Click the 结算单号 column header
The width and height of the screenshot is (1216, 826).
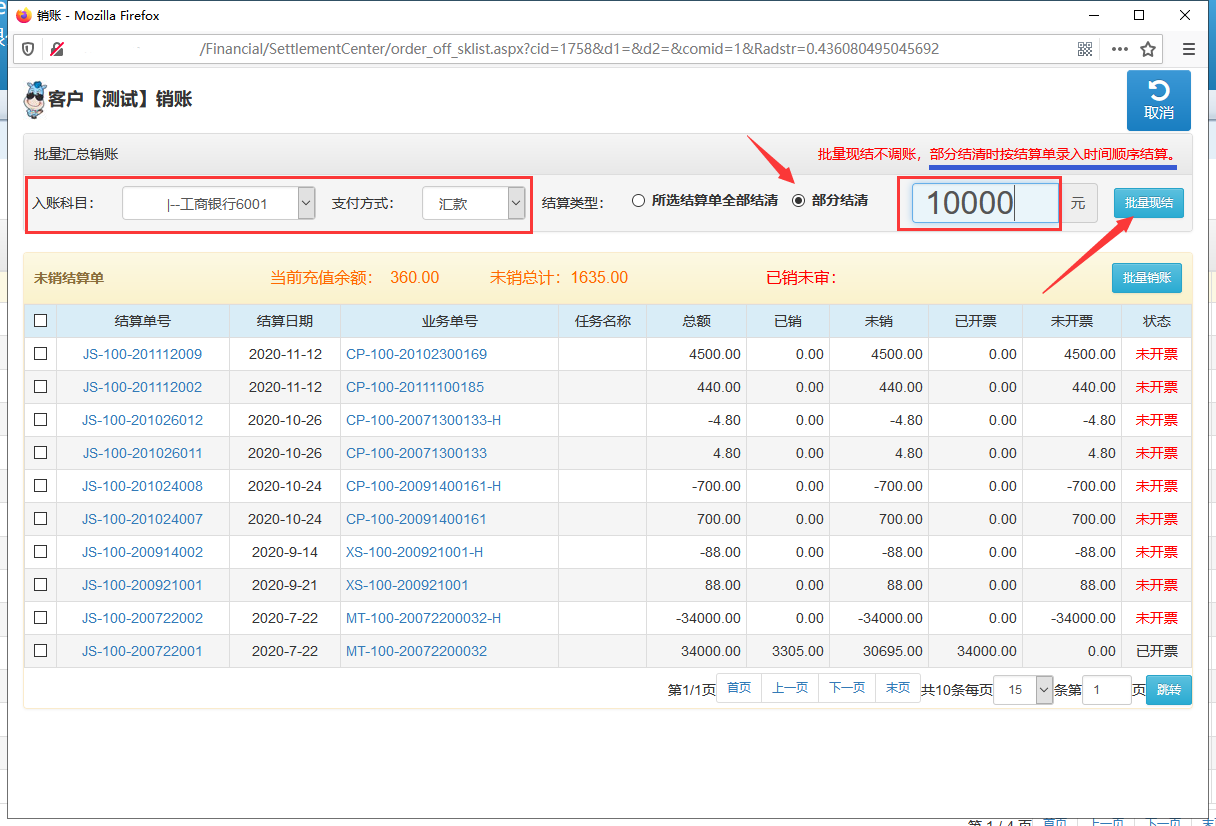[x=143, y=321]
